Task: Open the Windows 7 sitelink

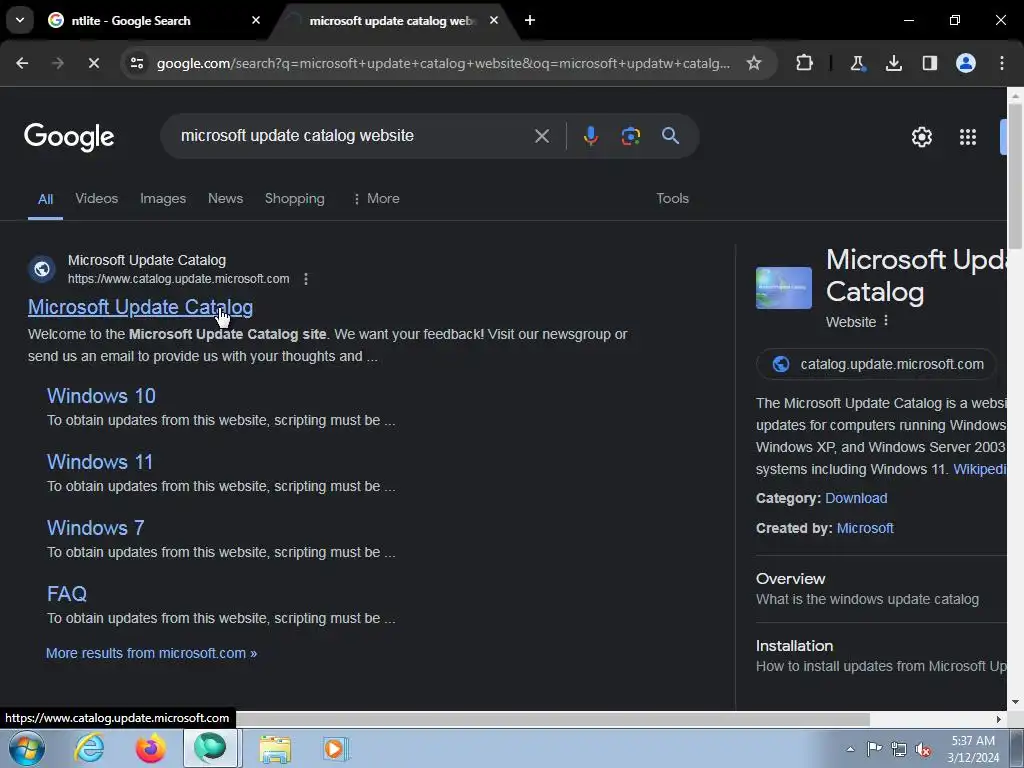Action: pos(95,528)
